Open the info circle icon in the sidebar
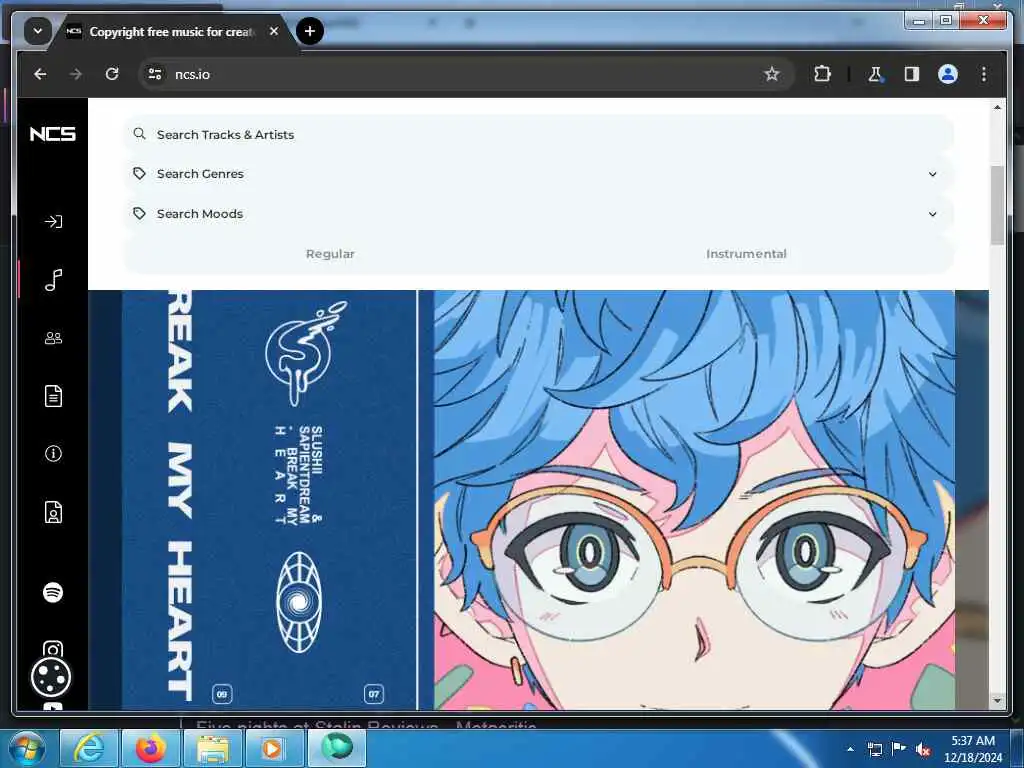The image size is (1024, 768). [53, 453]
